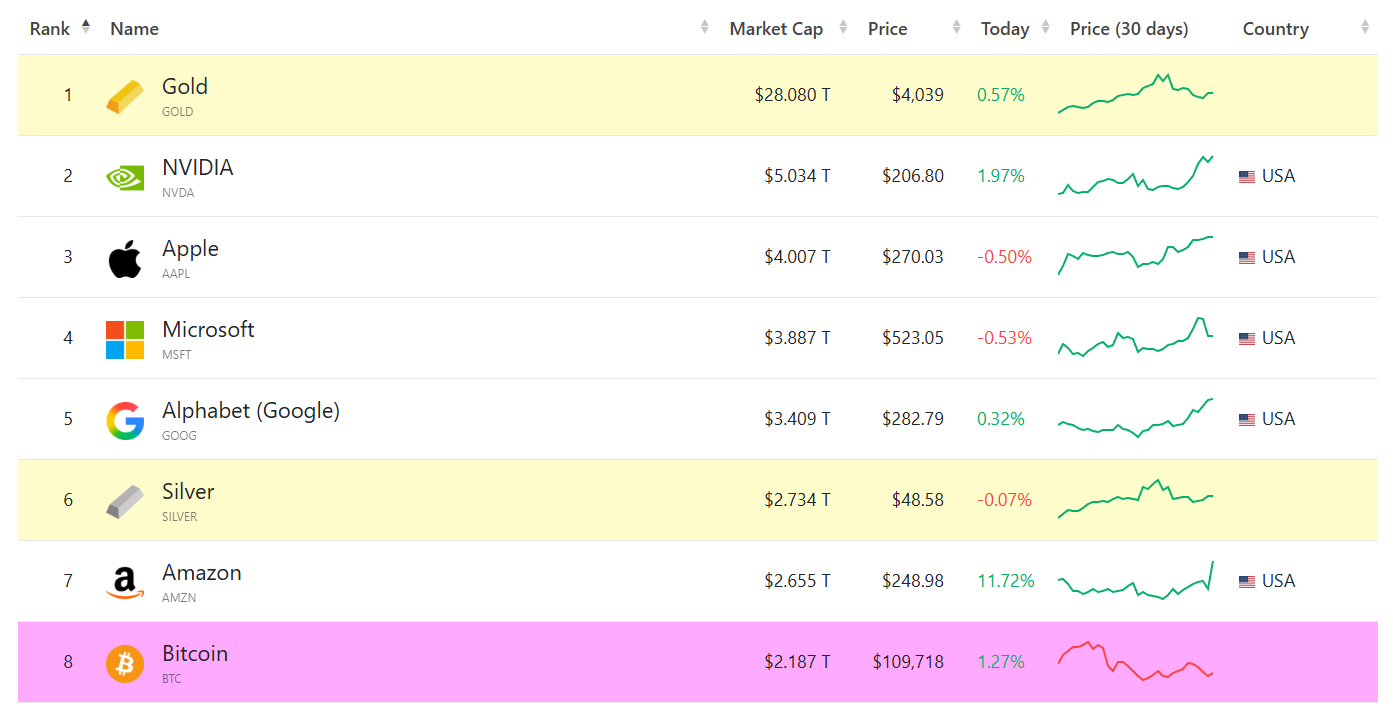Viewport: 1393px width, 718px height.
Task: Click the USA flag in Apple's row
Action: pos(1246,258)
